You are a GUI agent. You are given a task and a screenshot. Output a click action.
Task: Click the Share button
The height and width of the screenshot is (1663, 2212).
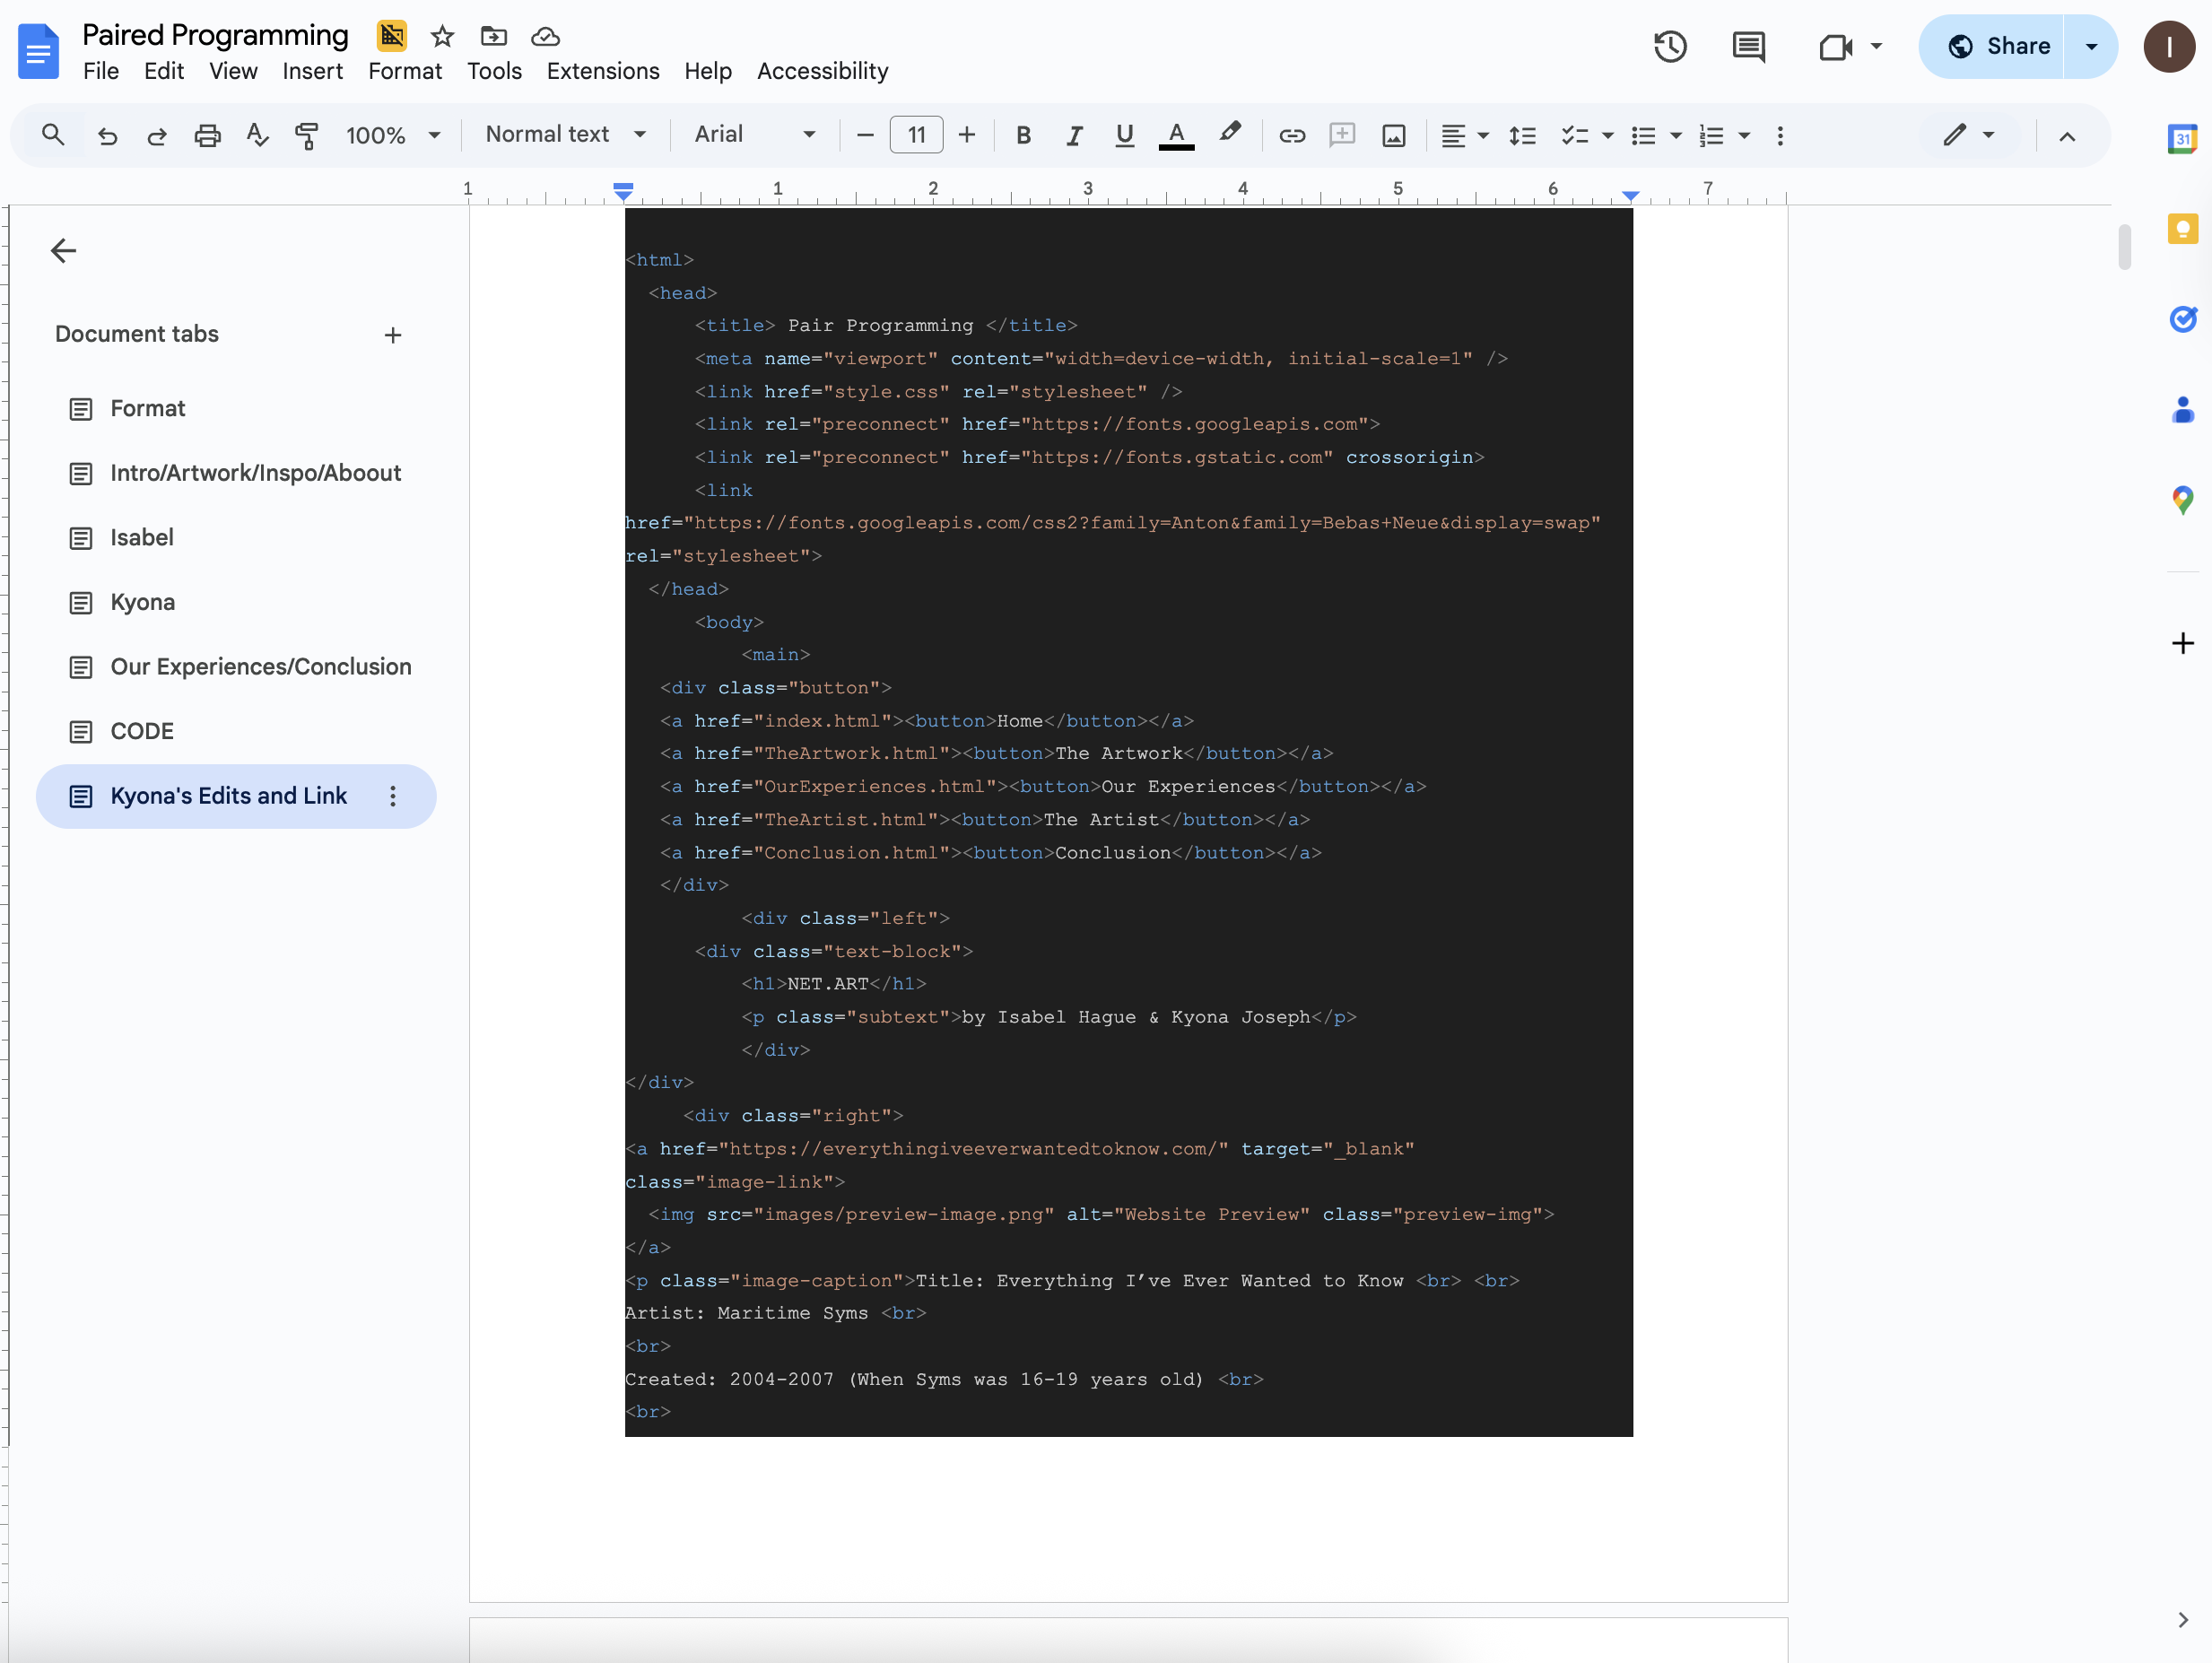(1996, 46)
